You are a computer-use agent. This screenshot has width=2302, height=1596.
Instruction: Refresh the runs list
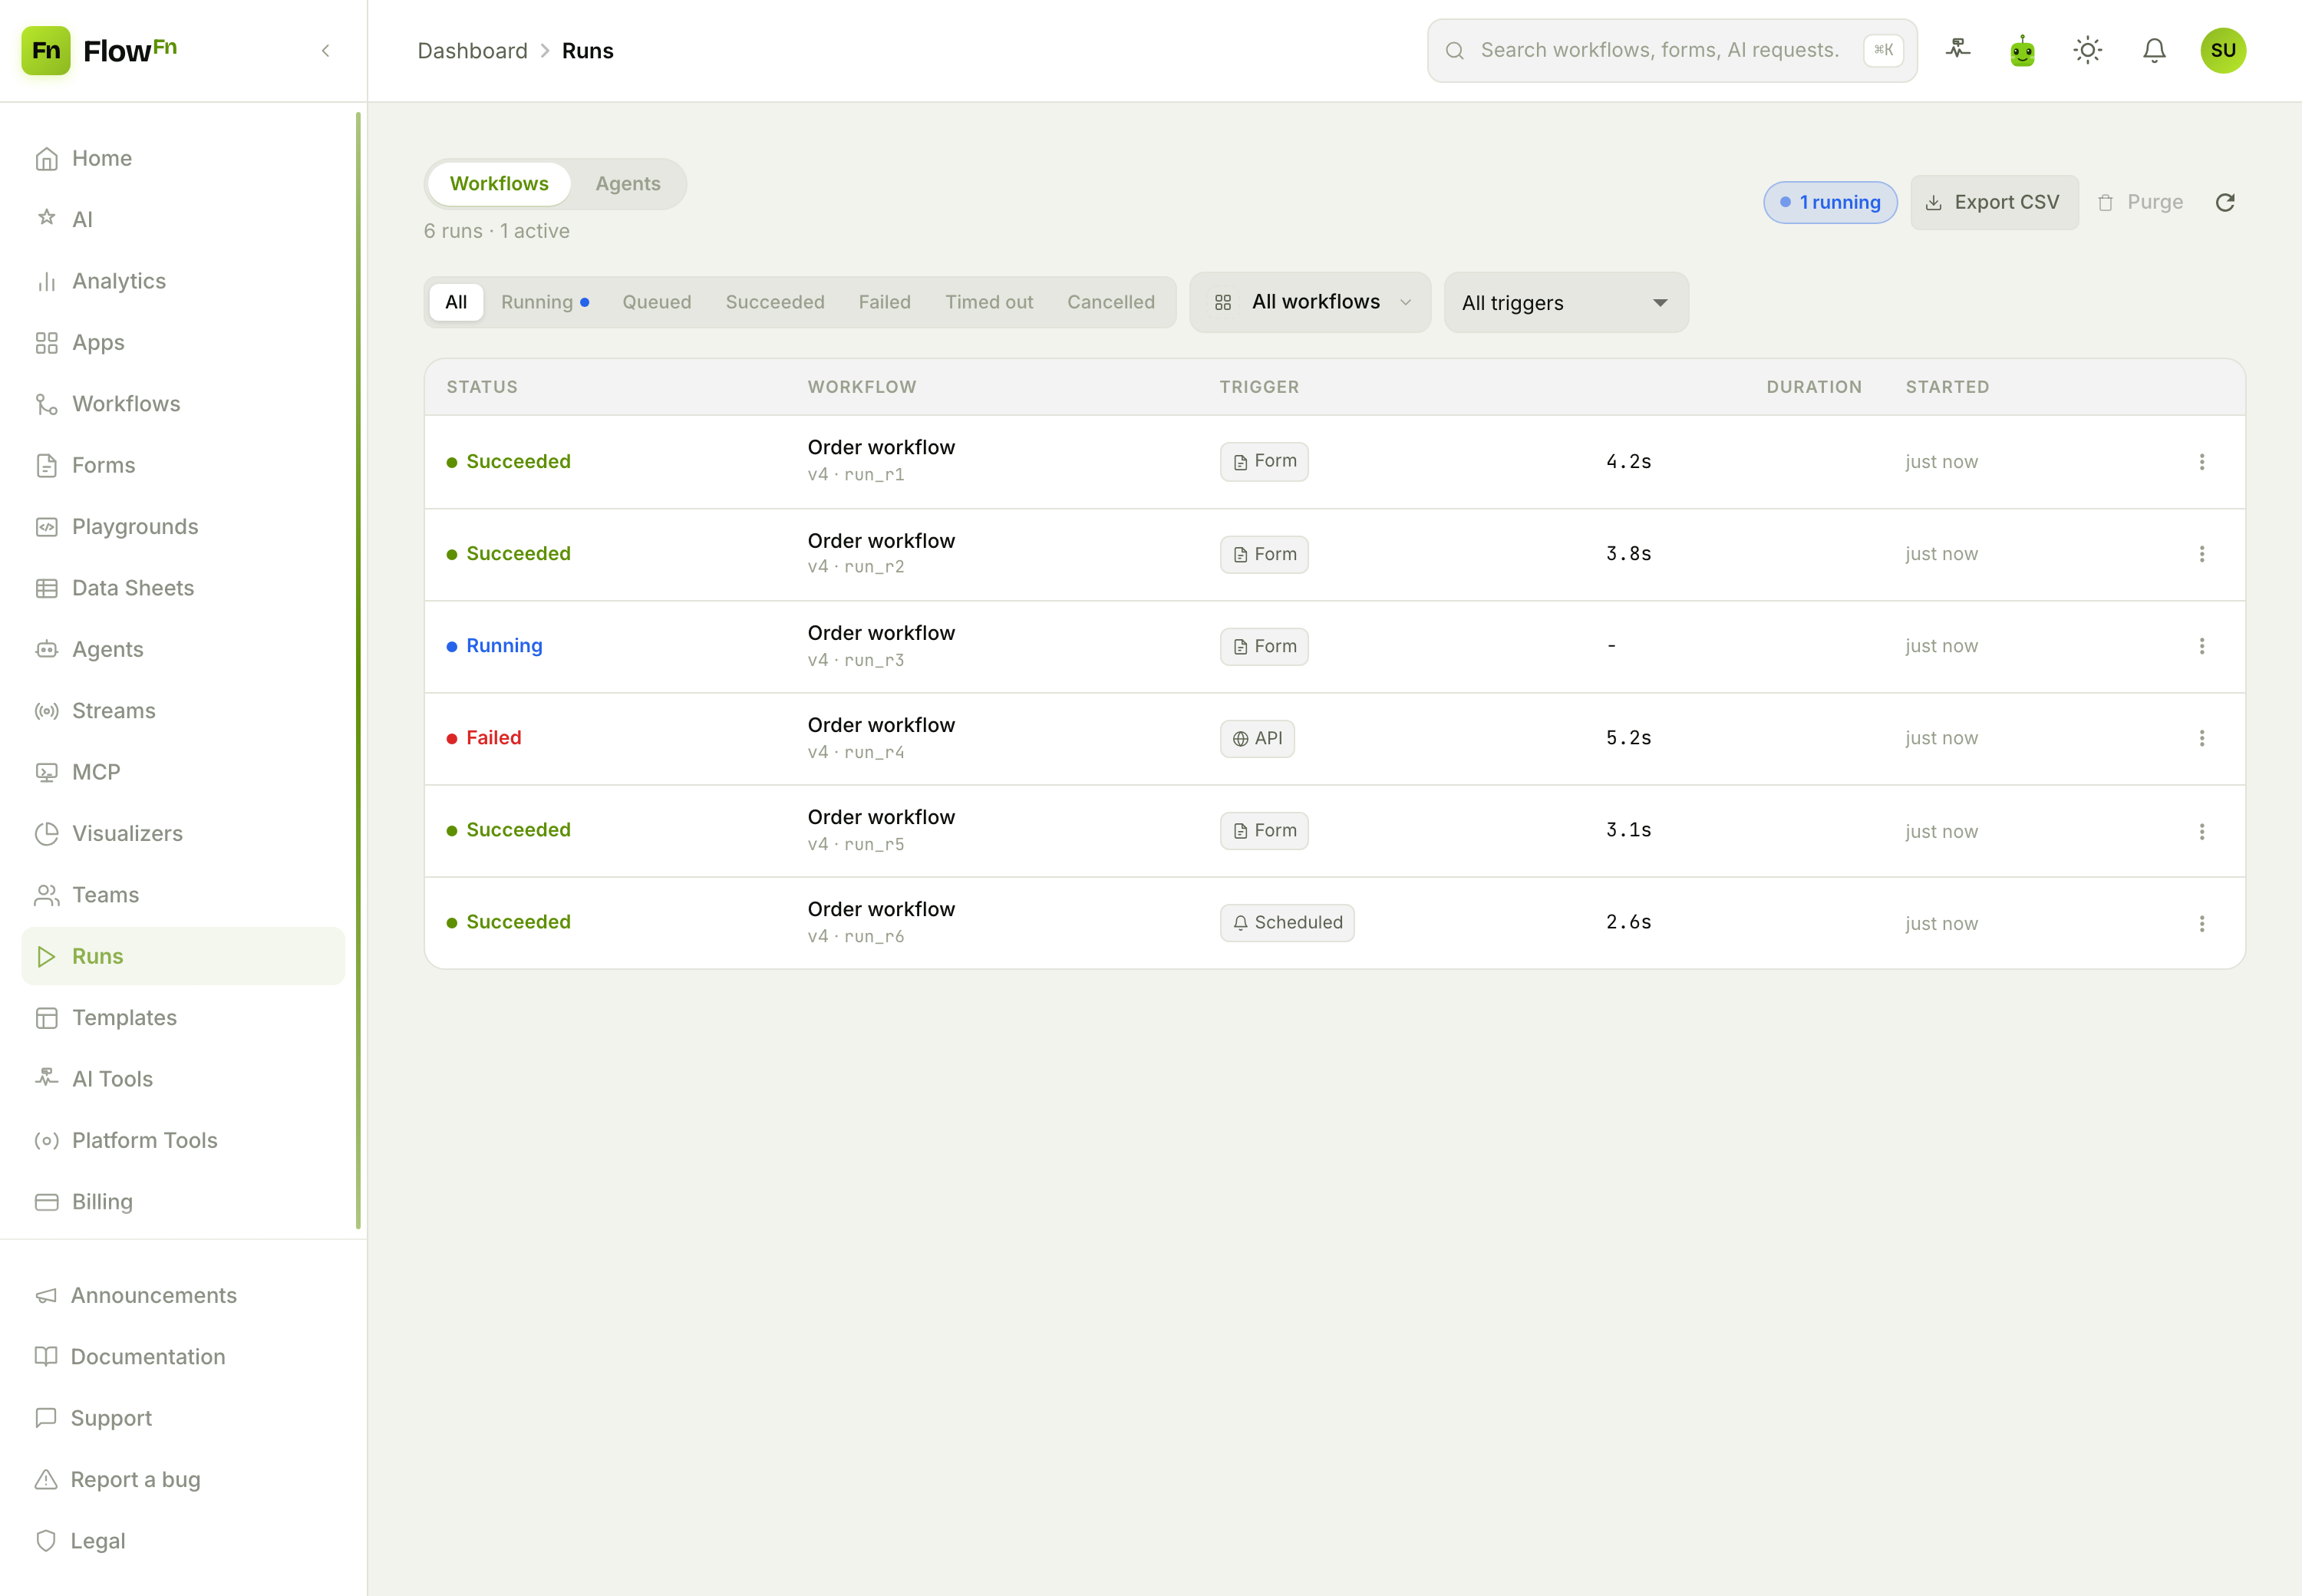coord(2224,202)
